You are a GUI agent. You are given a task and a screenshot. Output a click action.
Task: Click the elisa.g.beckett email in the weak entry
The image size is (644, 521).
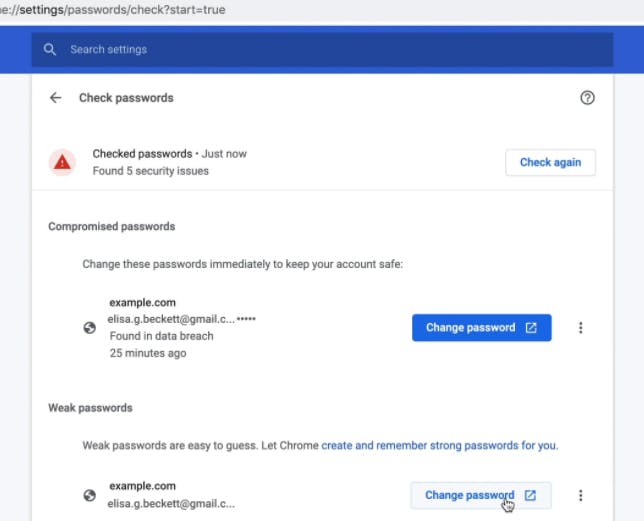(171, 503)
